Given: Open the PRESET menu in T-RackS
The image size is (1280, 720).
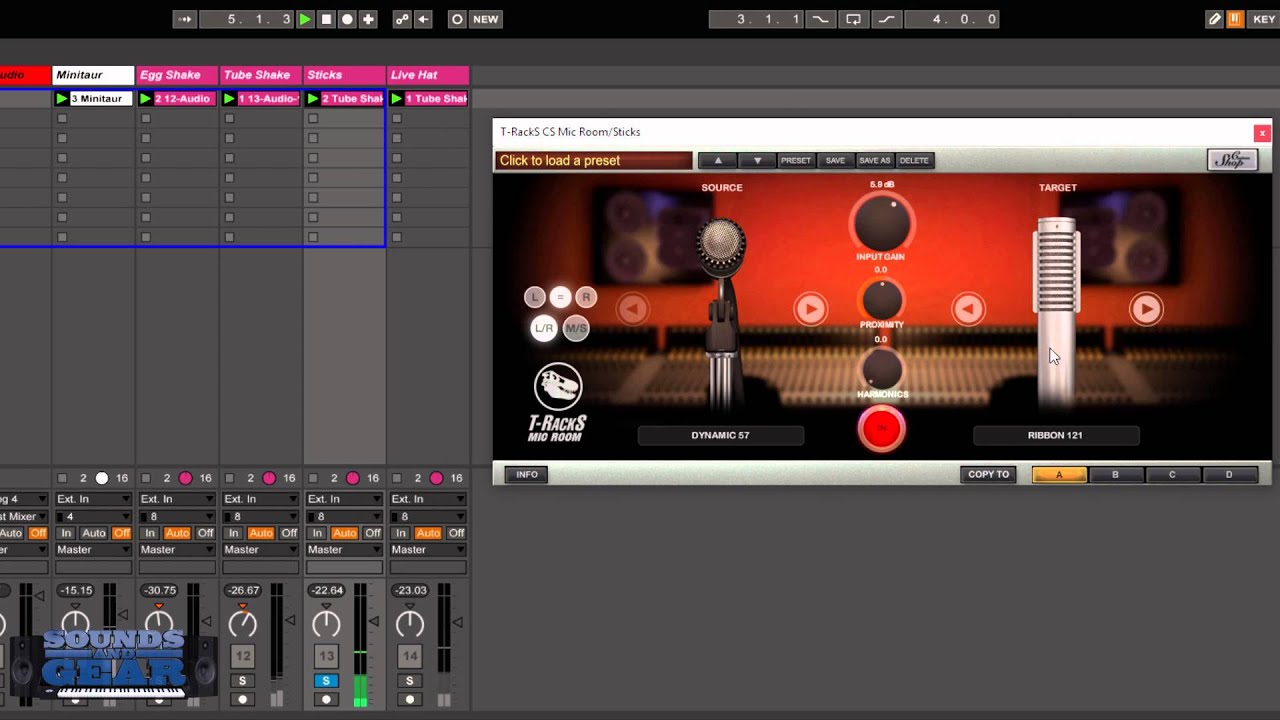Looking at the screenshot, I should point(796,160).
